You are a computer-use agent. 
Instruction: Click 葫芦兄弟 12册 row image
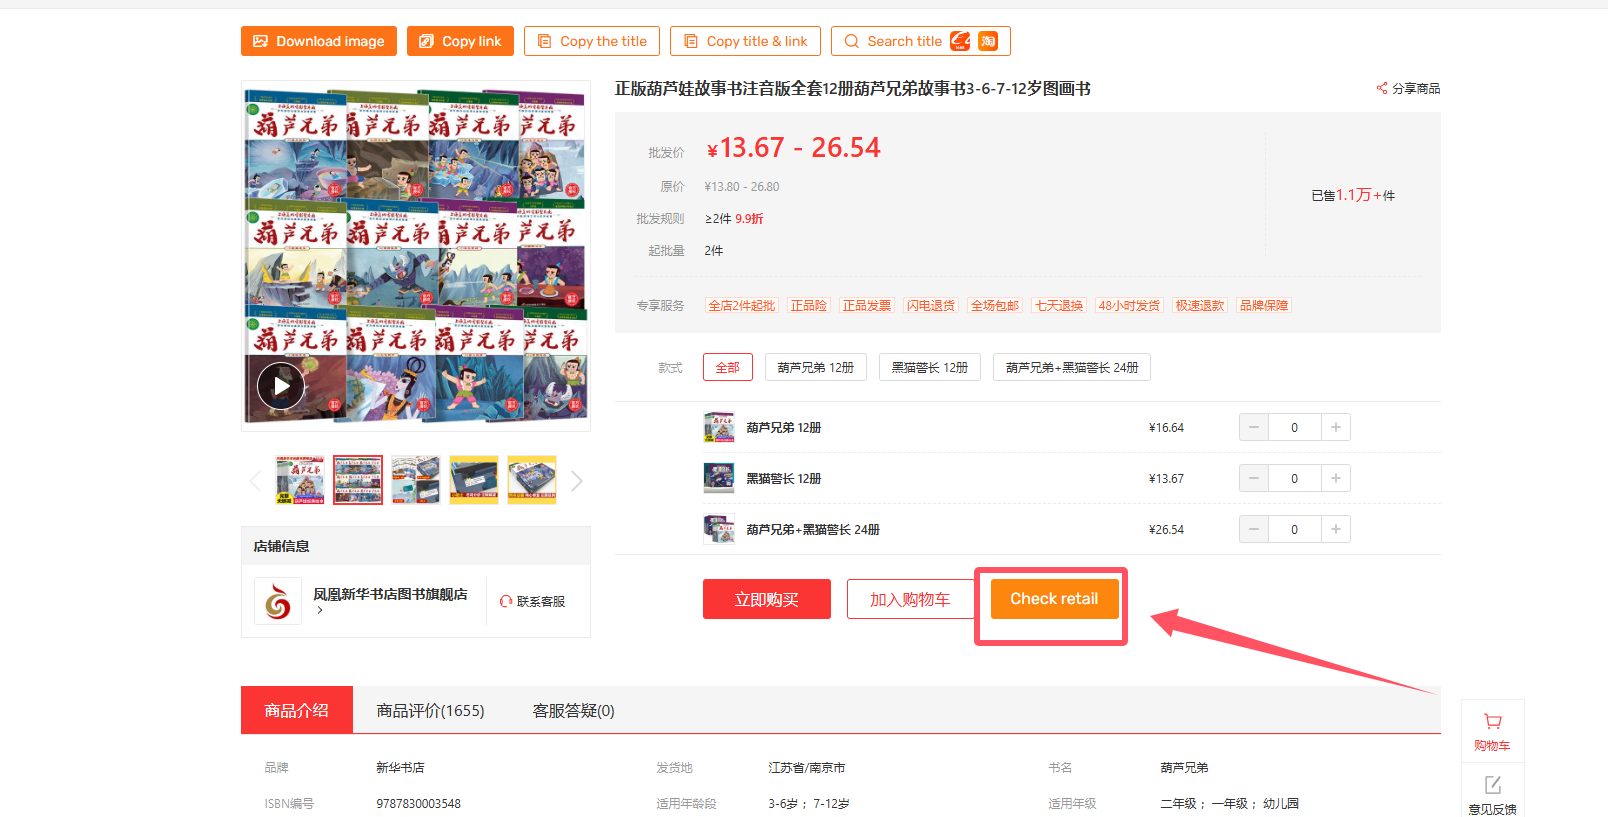click(x=719, y=427)
